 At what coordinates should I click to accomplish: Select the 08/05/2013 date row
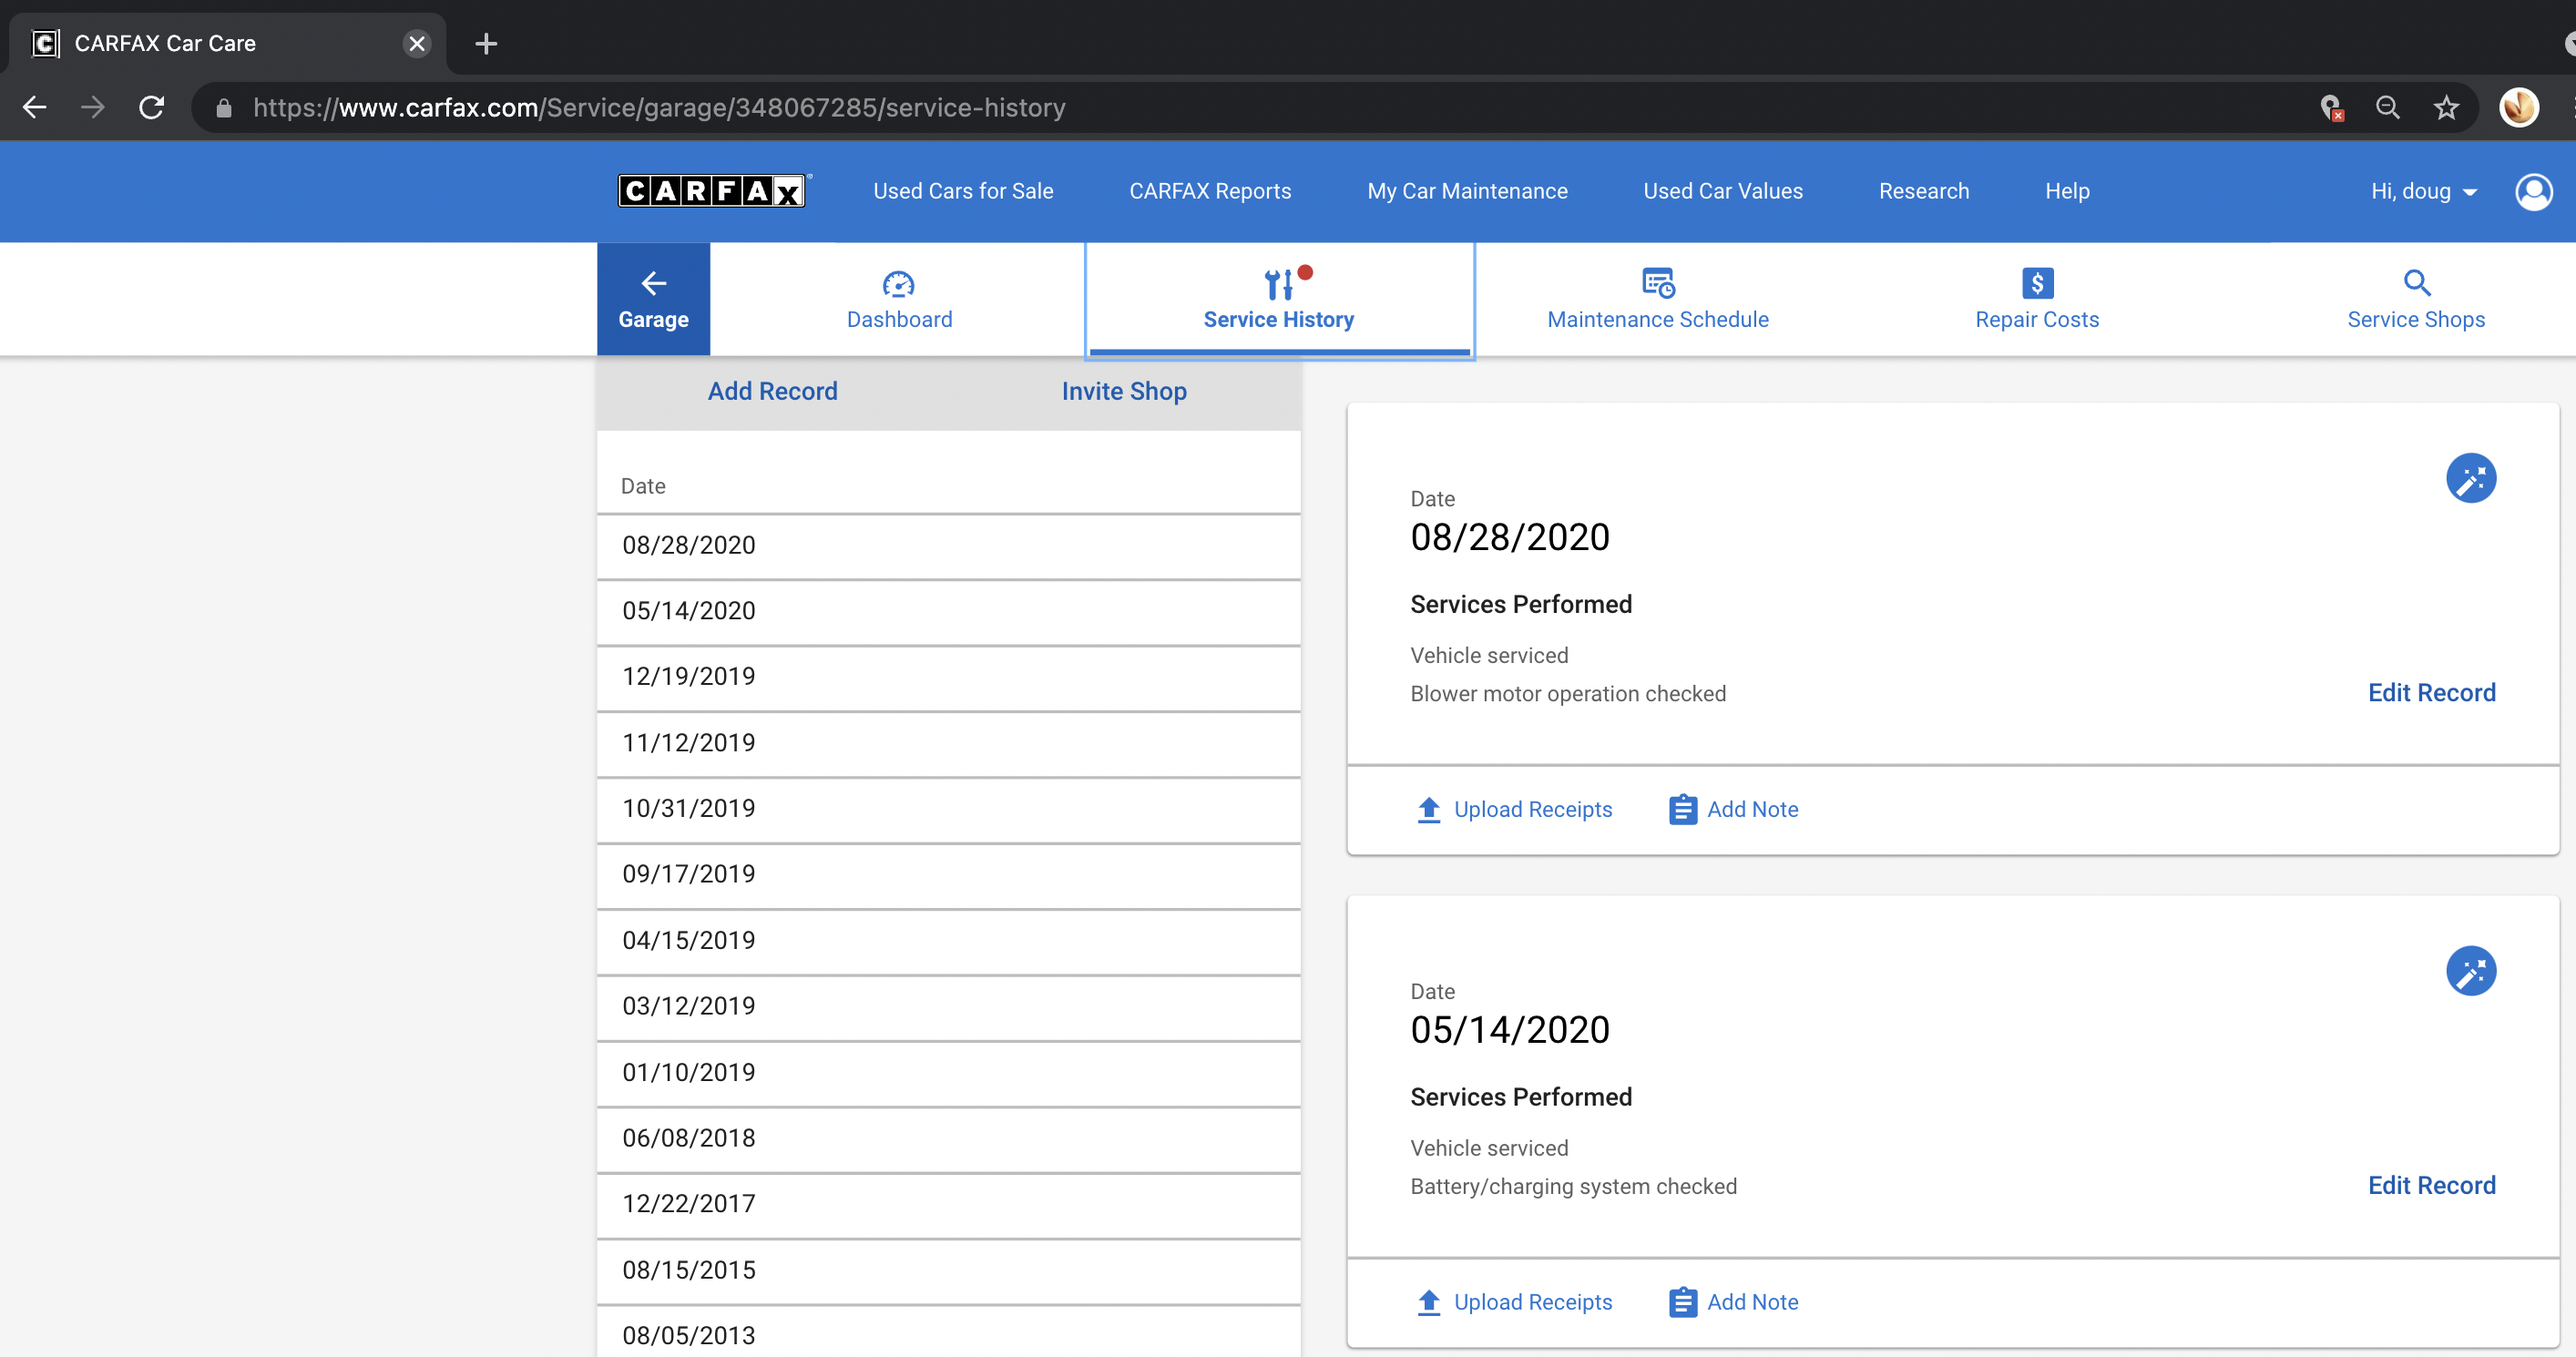tap(948, 1332)
